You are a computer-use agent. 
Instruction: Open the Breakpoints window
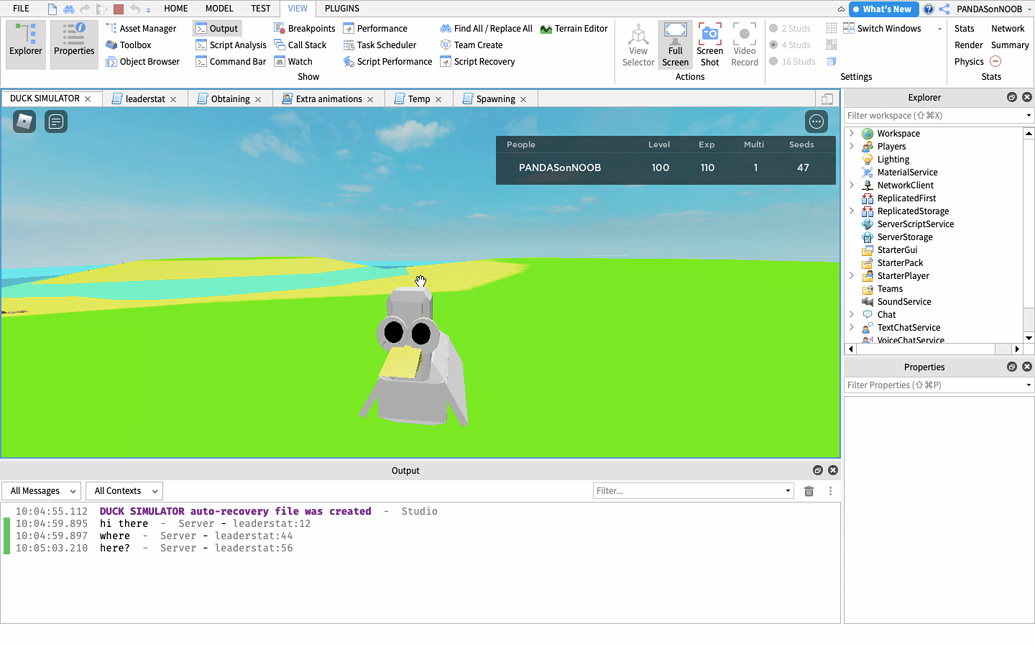[304, 28]
